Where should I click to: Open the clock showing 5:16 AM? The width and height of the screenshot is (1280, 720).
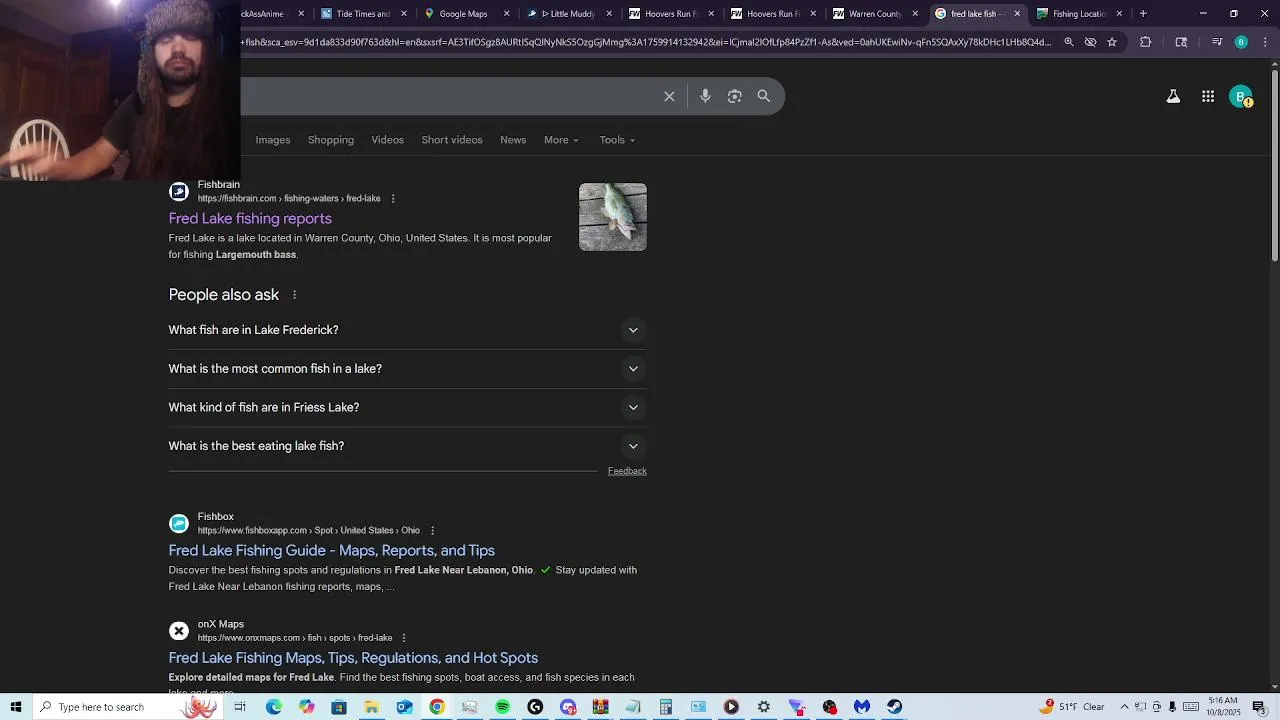1224,707
